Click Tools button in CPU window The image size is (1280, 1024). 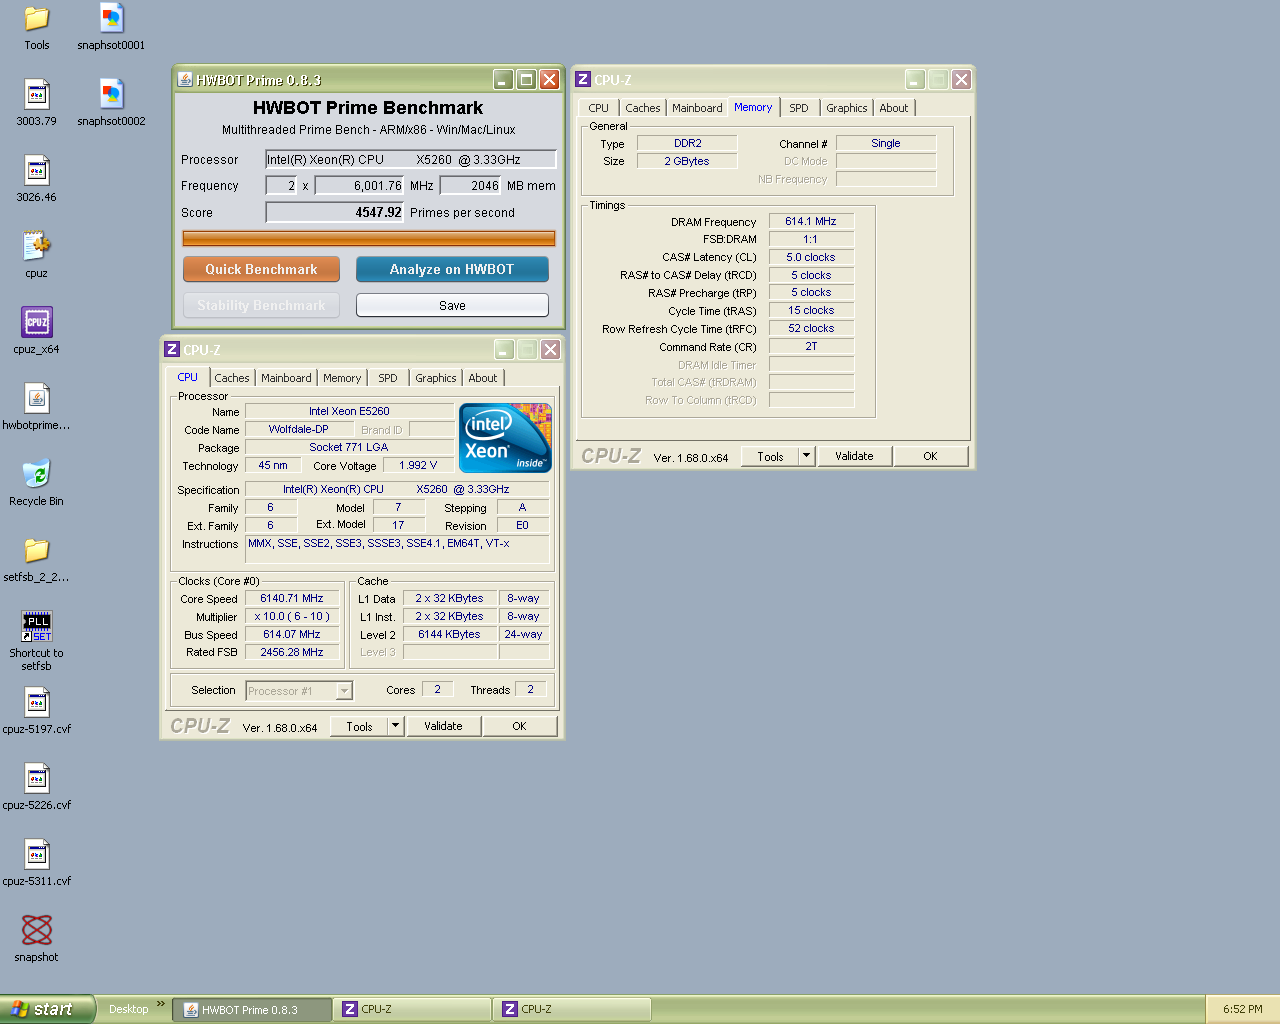pyautogui.click(x=360, y=726)
